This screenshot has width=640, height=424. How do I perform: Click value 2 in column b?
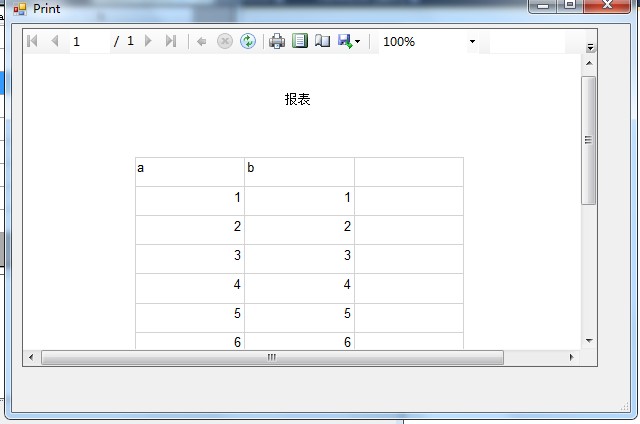[x=347, y=226]
